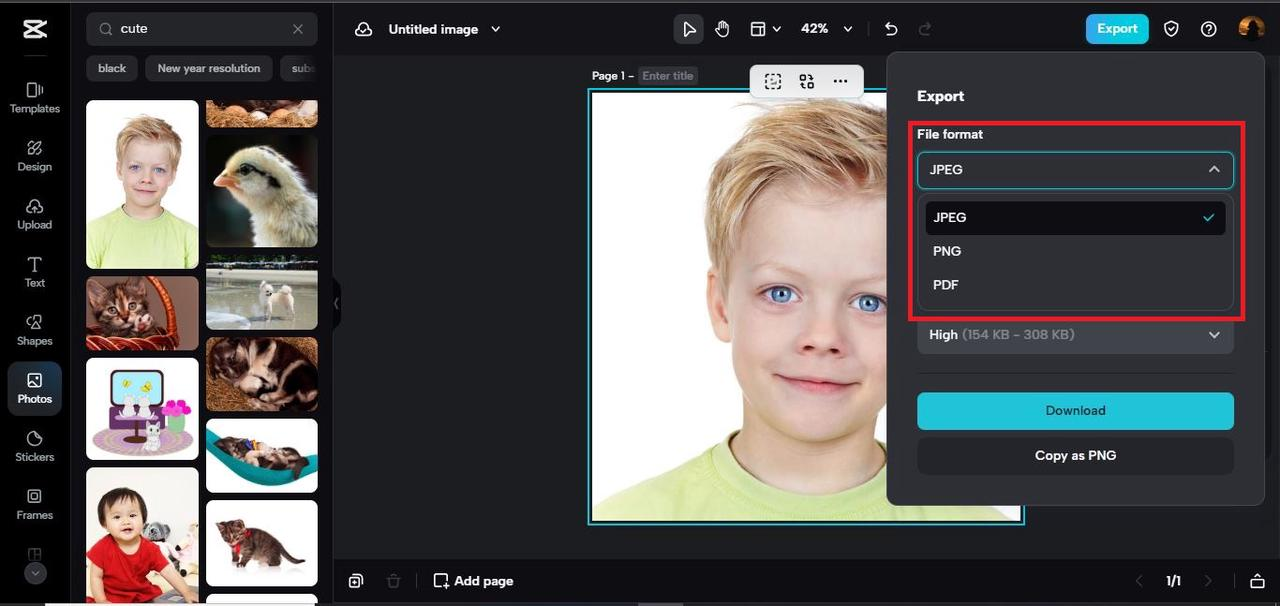
Task: Select the white dog on beach thumbnail
Action: pyautogui.click(x=262, y=292)
